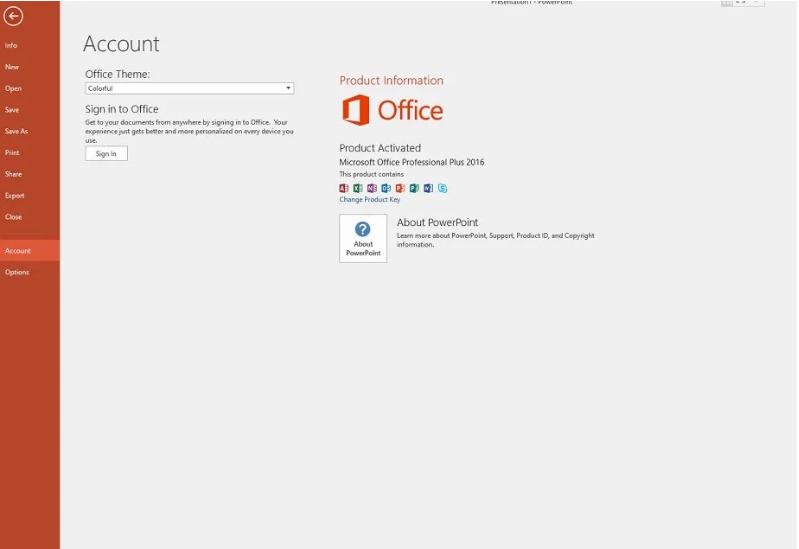Click the Change Product Key link
The image size is (799, 549).
369,200
